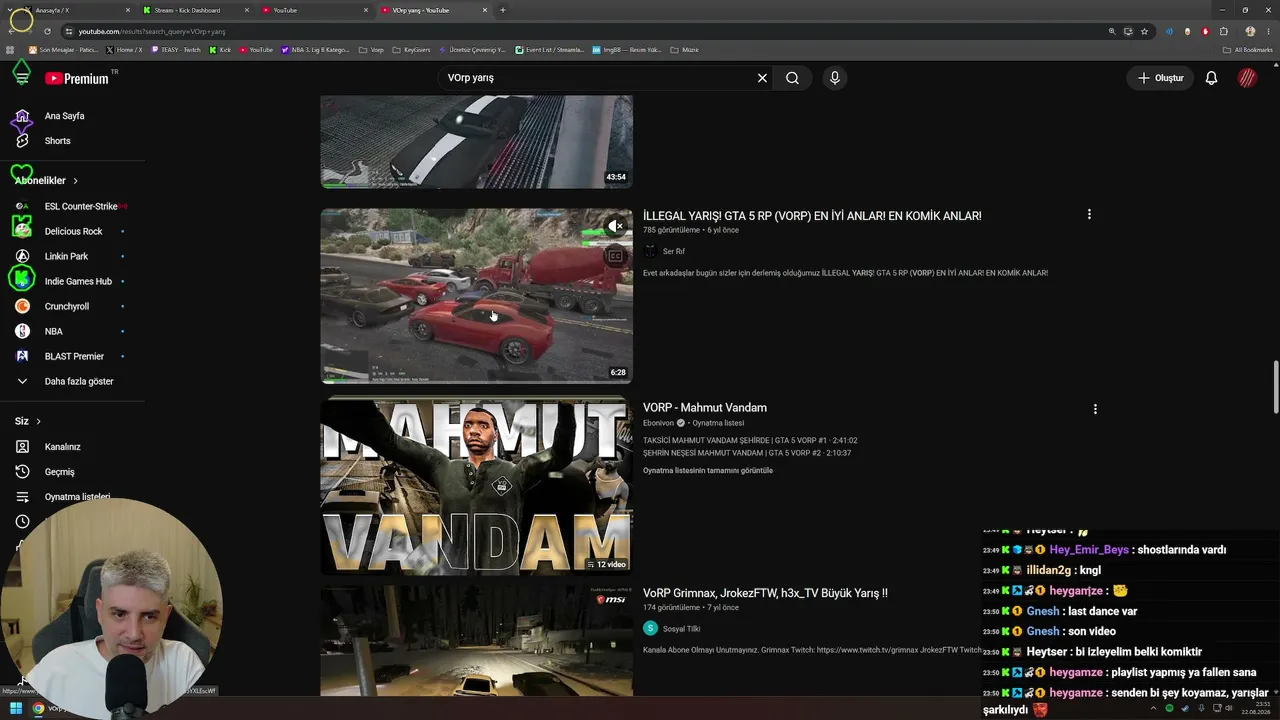Open the Crunchyroll subscription channel
This screenshot has width=1280, height=720.
(x=68, y=306)
